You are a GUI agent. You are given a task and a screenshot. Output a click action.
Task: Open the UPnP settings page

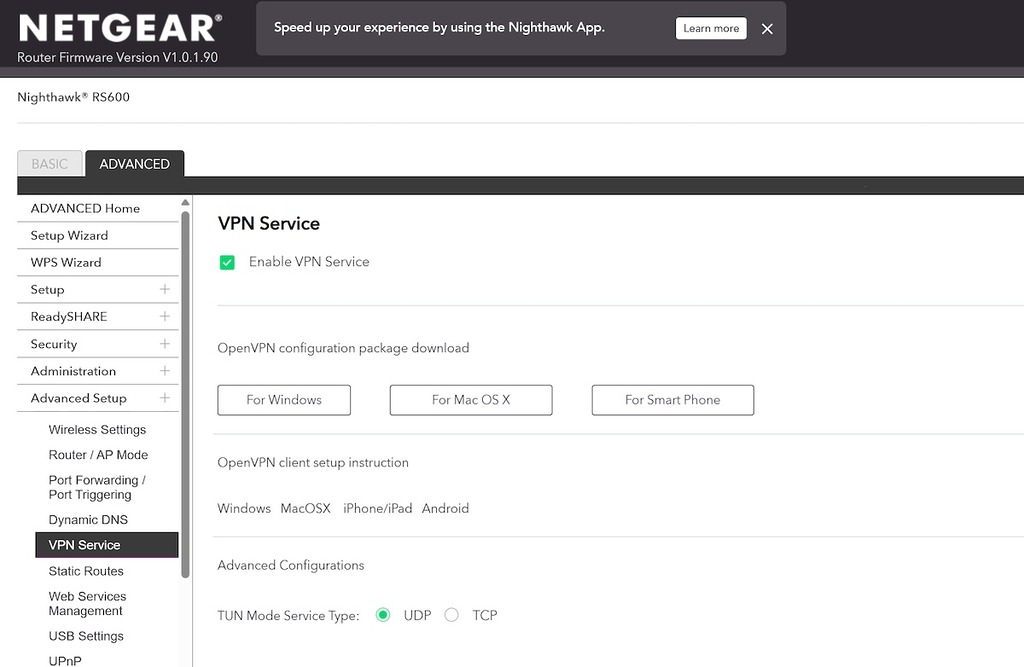pyautogui.click(x=65, y=660)
